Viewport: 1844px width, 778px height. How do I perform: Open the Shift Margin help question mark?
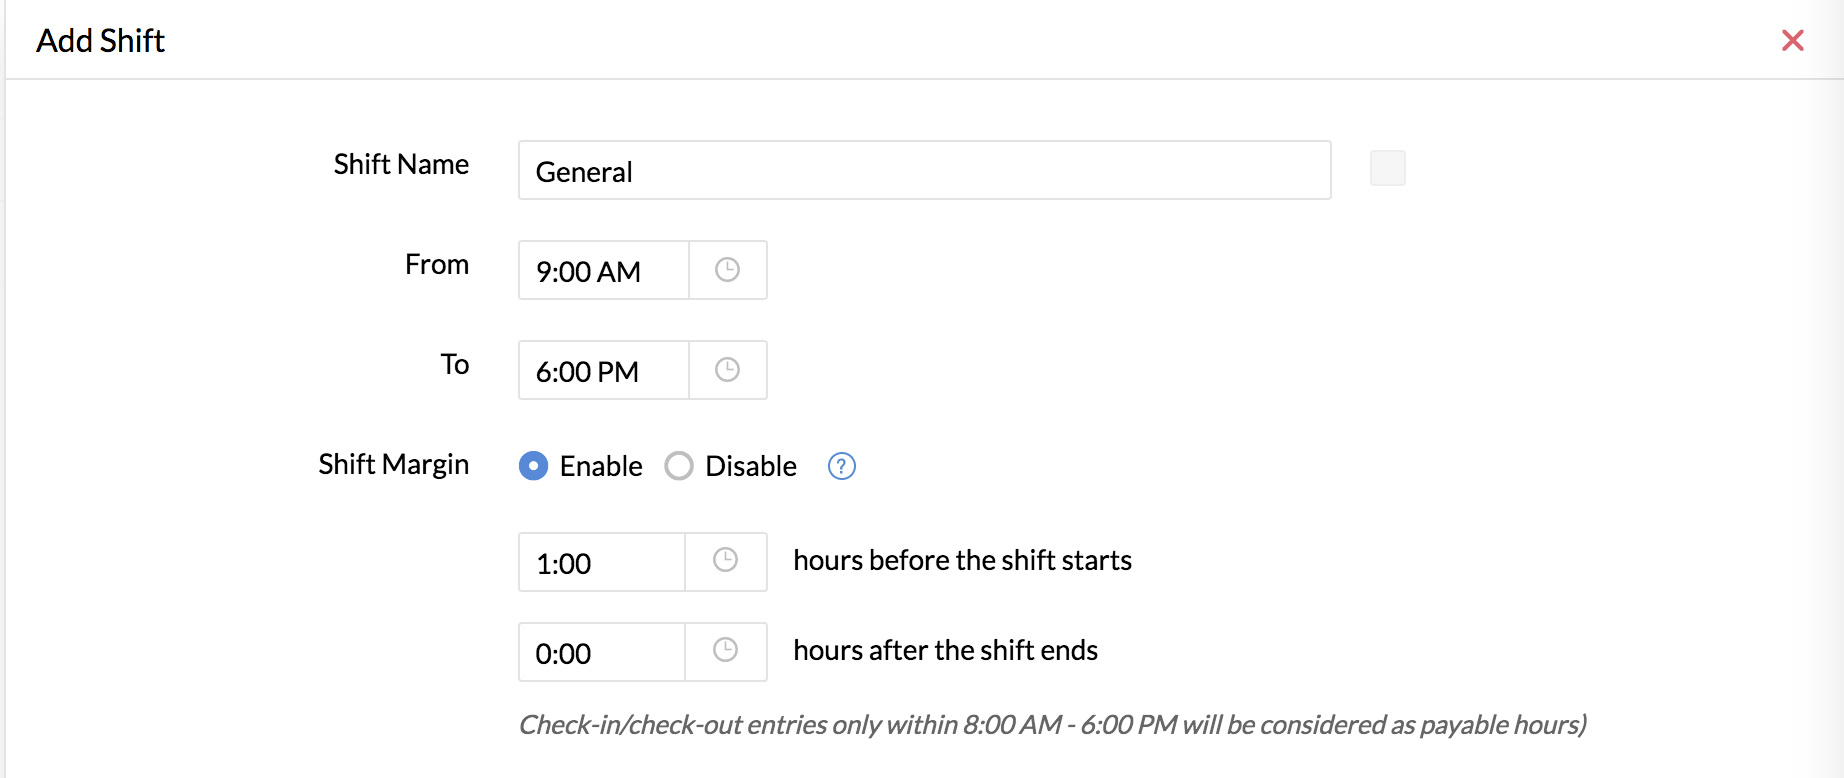[842, 466]
